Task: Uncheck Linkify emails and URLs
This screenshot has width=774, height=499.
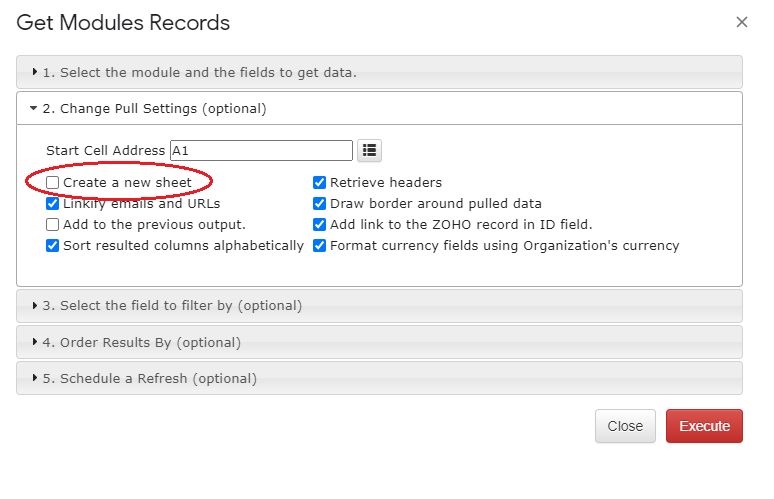Action: coord(52,203)
